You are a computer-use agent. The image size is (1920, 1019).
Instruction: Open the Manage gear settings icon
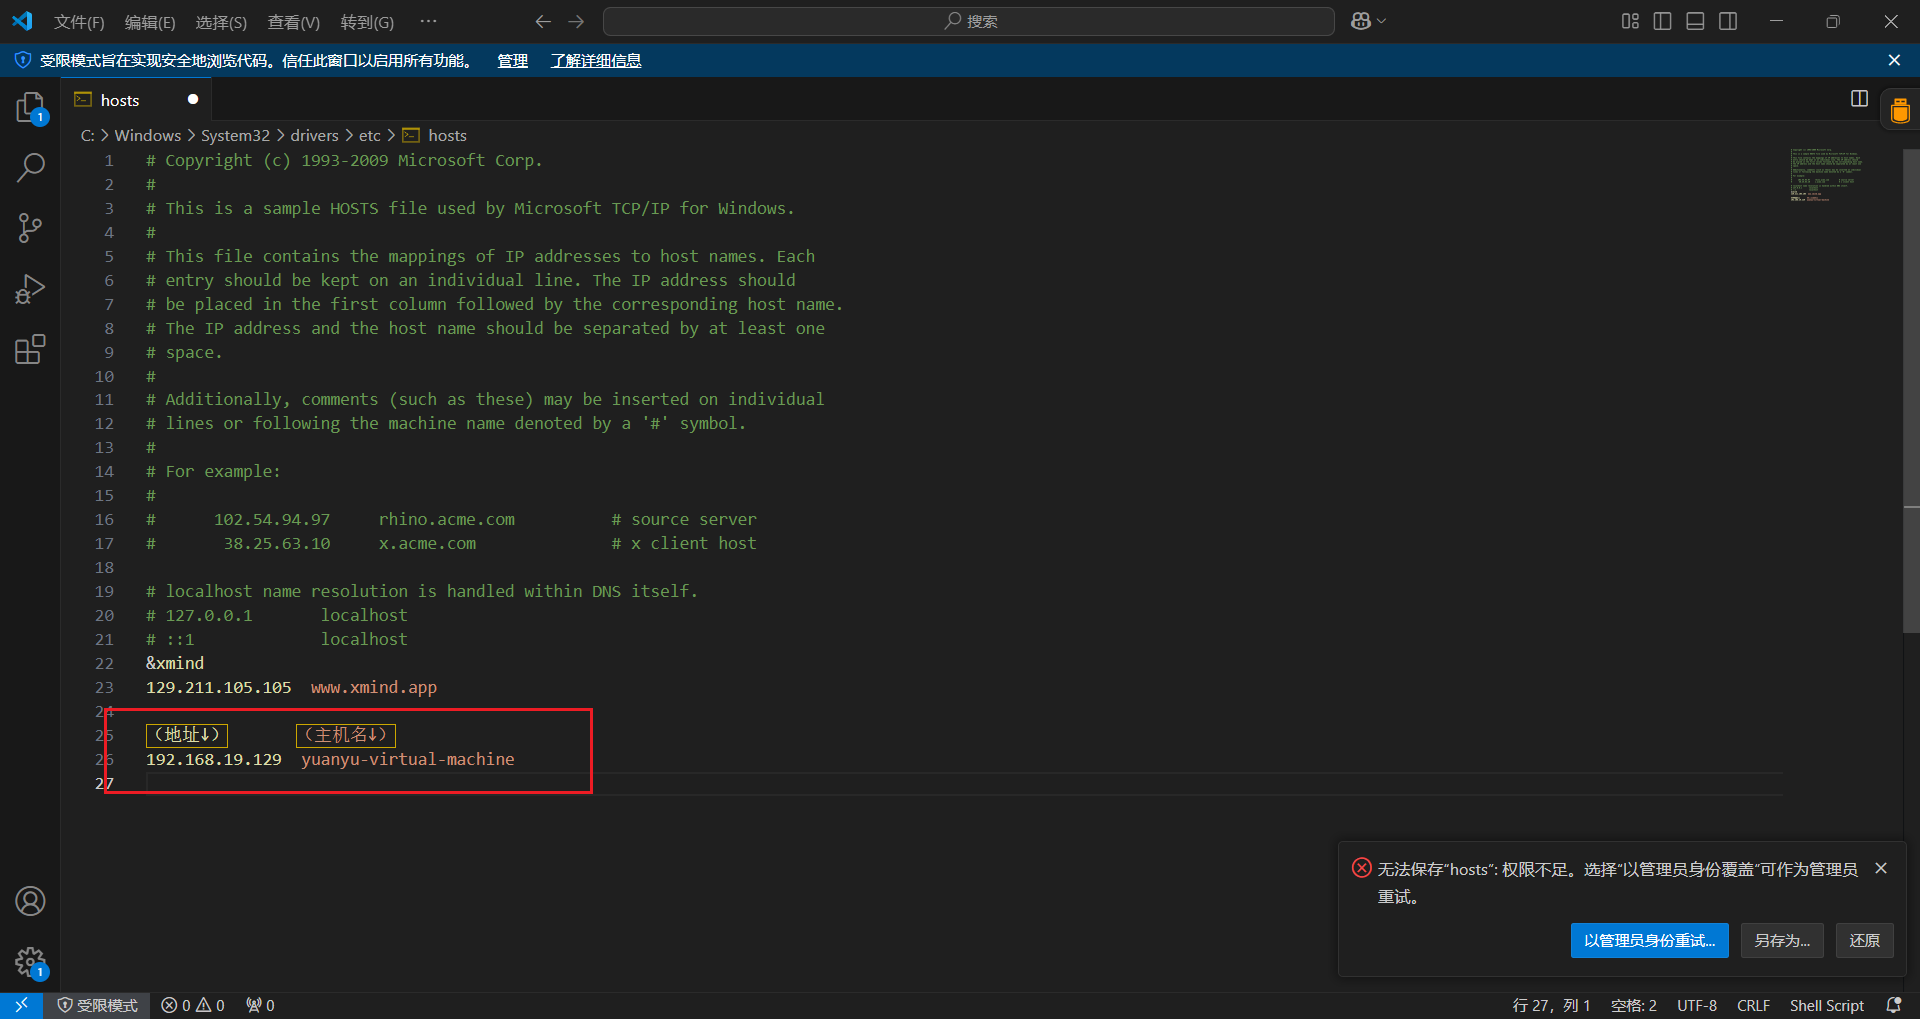tap(30, 962)
